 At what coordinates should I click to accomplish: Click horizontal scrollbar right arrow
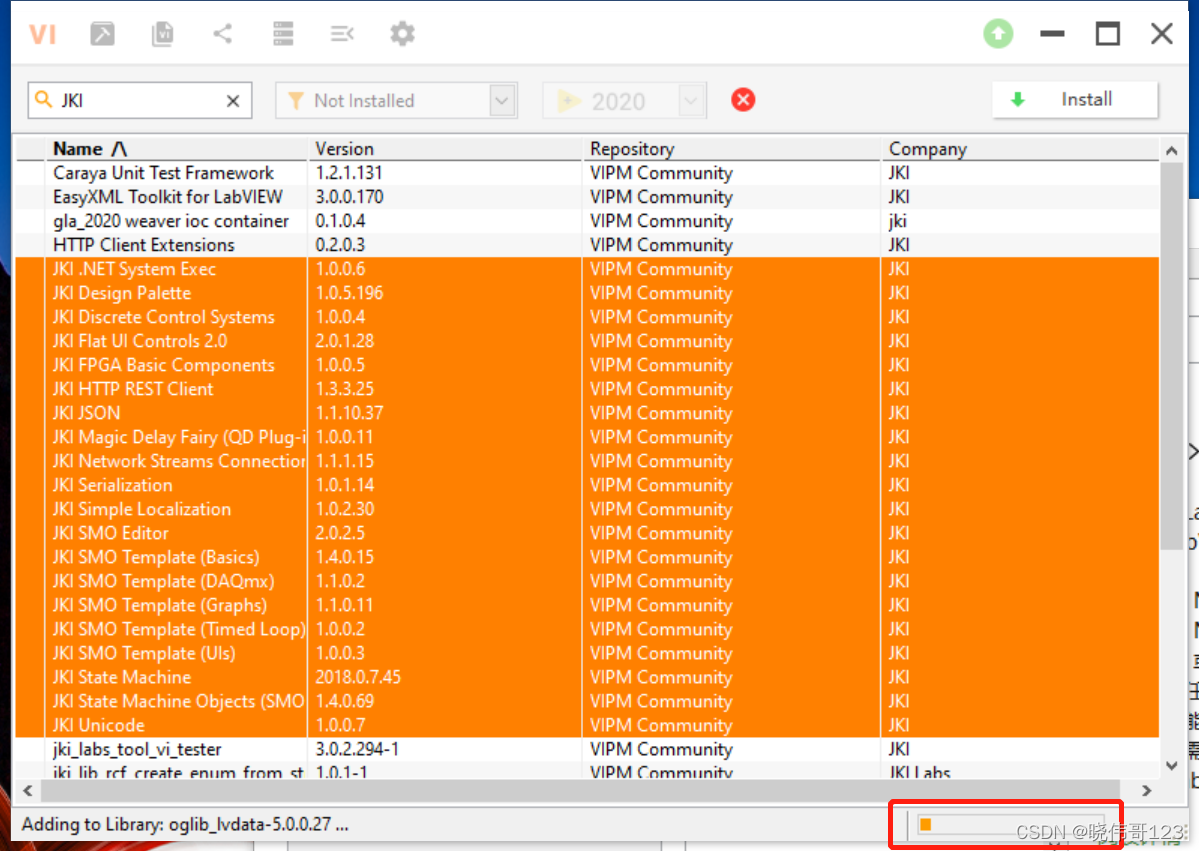1146,791
